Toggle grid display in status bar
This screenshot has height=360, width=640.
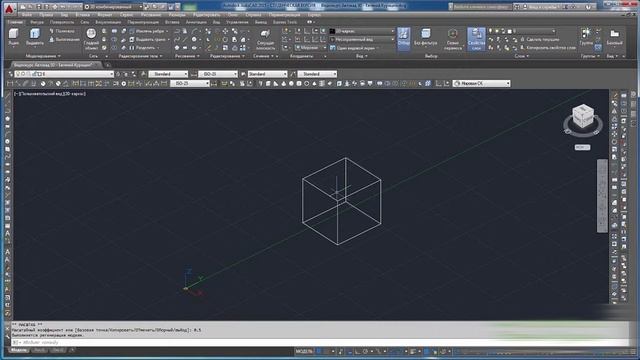pos(319,351)
